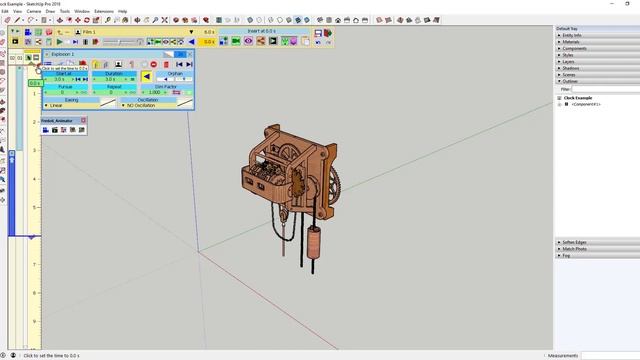Click the blue left-arrow beside 0.0 s
Viewport: 640px width, 360px height.
pyautogui.click(x=191, y=42)
